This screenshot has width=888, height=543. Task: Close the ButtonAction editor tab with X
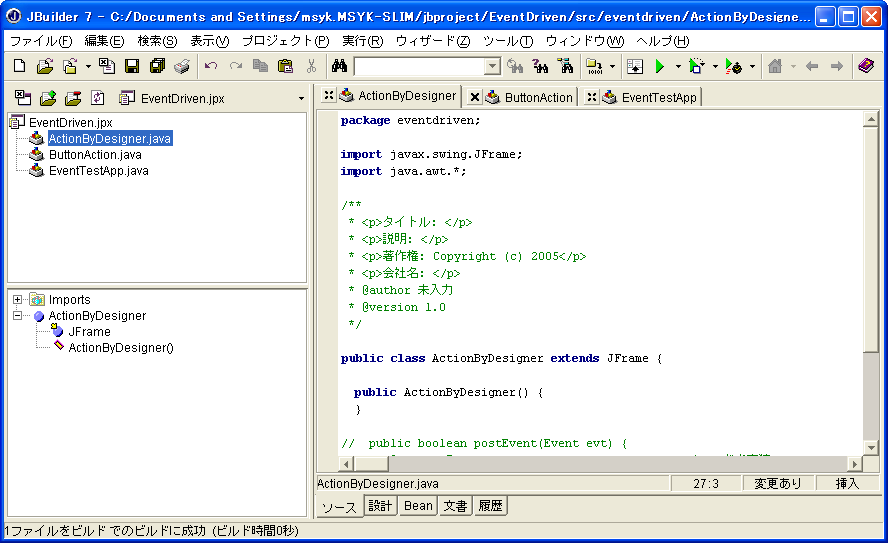click(x=475, y=97)
